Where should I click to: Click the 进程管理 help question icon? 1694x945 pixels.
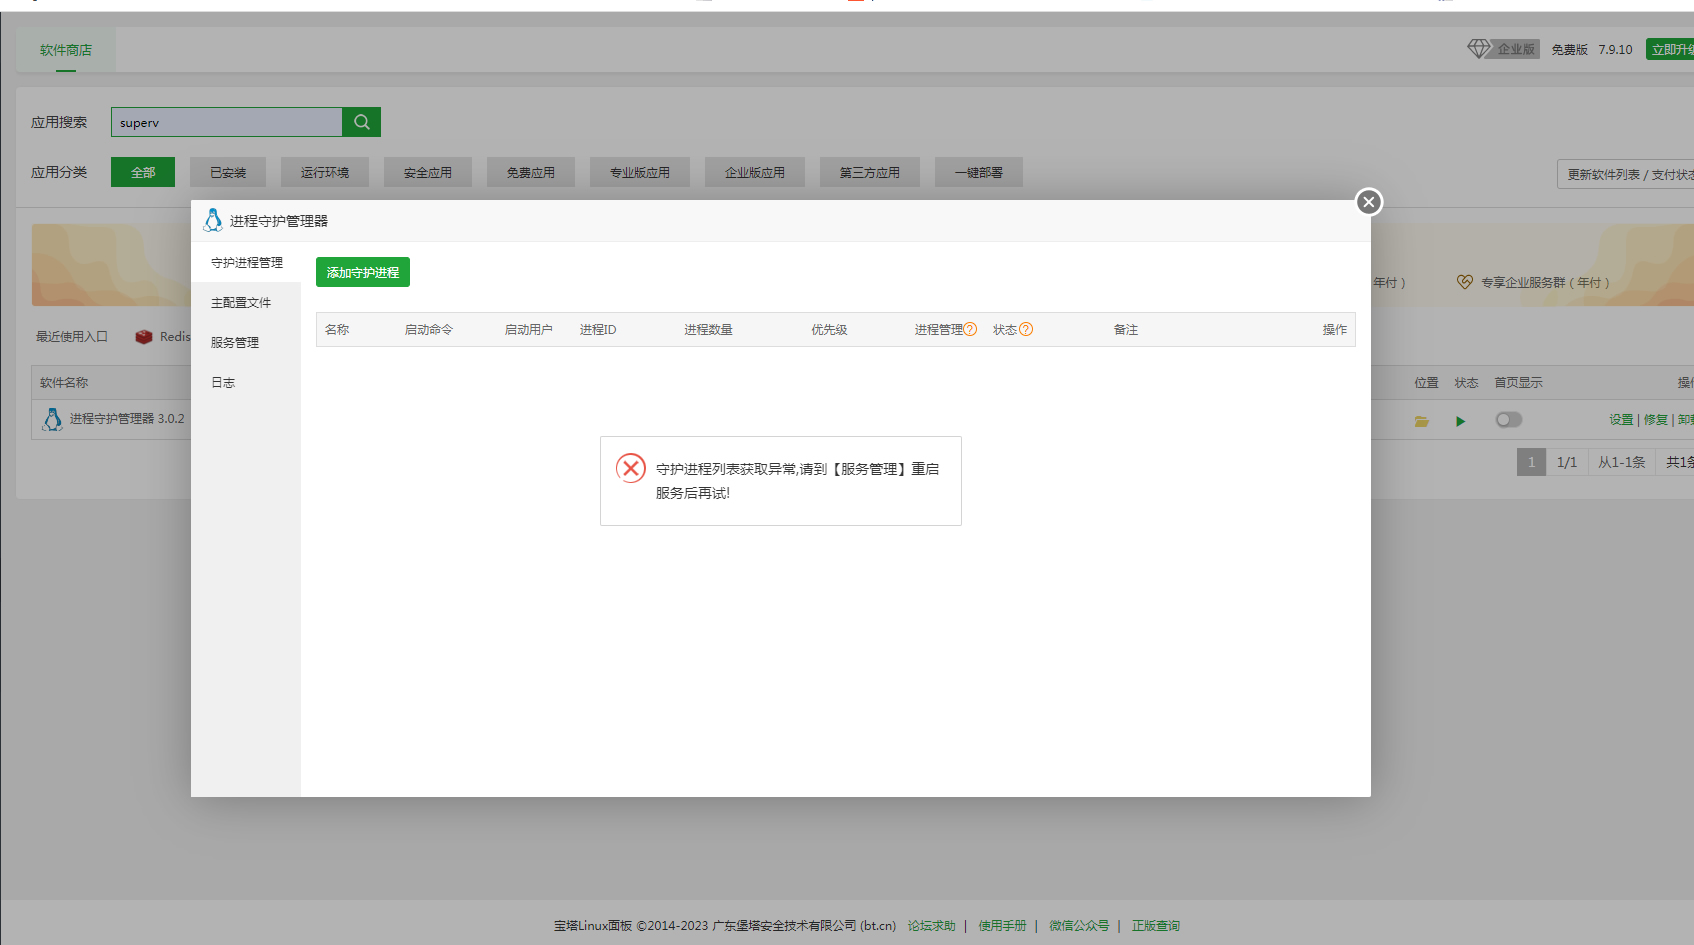click(970, 329)
